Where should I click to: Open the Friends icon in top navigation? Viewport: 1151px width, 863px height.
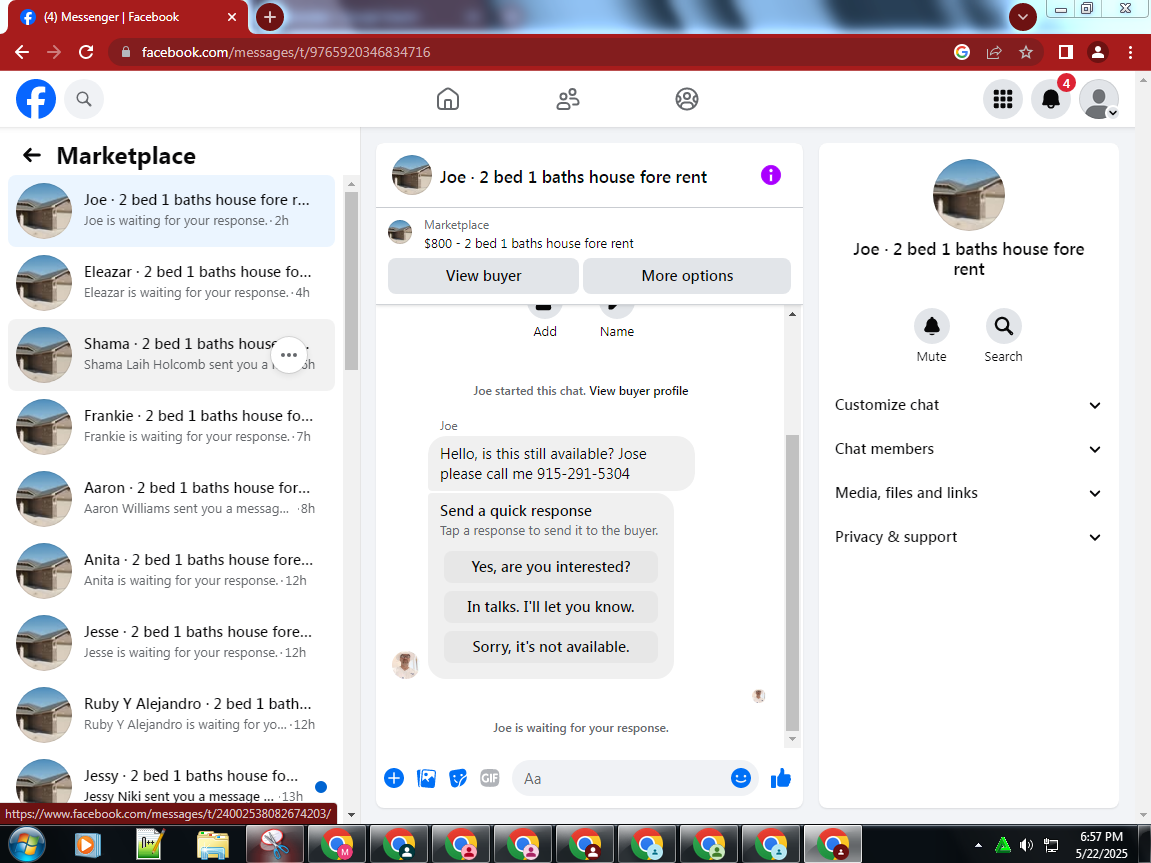pyautogui.click(x=567, y=99)
